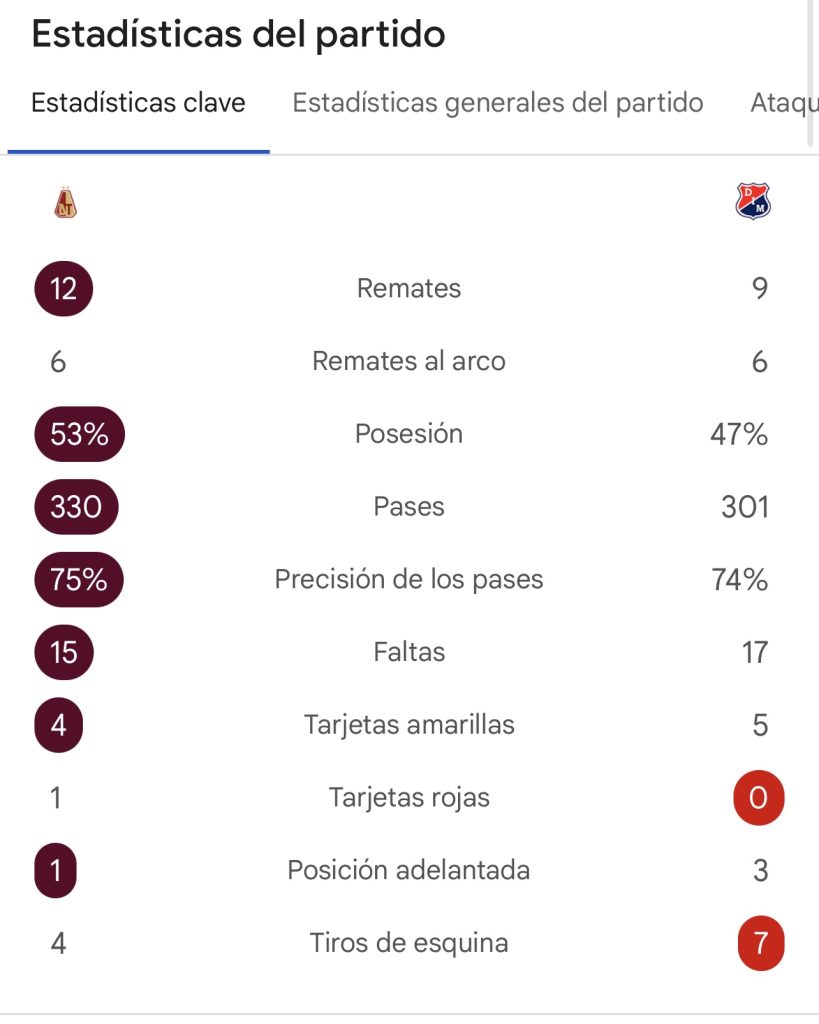Click the 4 Tarjetas amarillas badge
Screen dimensions: 819x1024
(58, 725)
